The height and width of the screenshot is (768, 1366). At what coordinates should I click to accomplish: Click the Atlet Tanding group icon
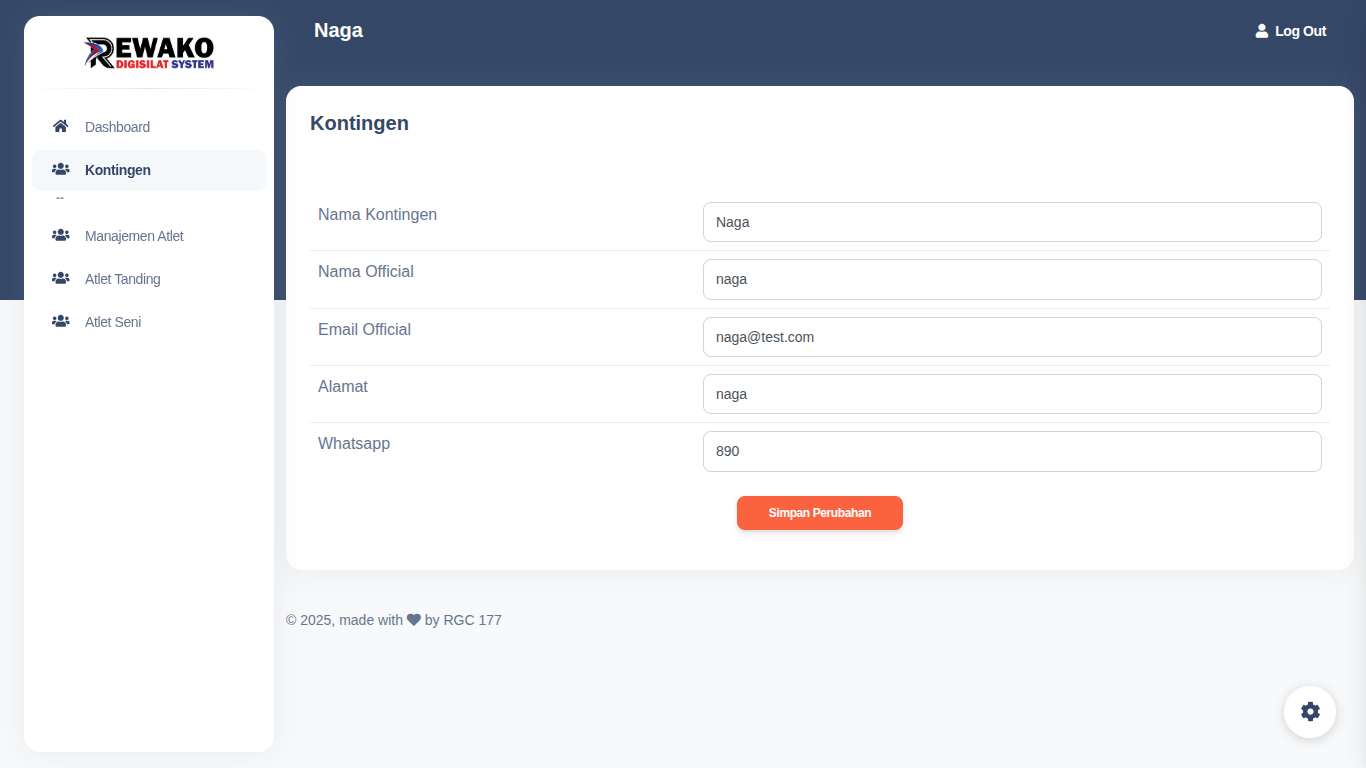(60, 279)
